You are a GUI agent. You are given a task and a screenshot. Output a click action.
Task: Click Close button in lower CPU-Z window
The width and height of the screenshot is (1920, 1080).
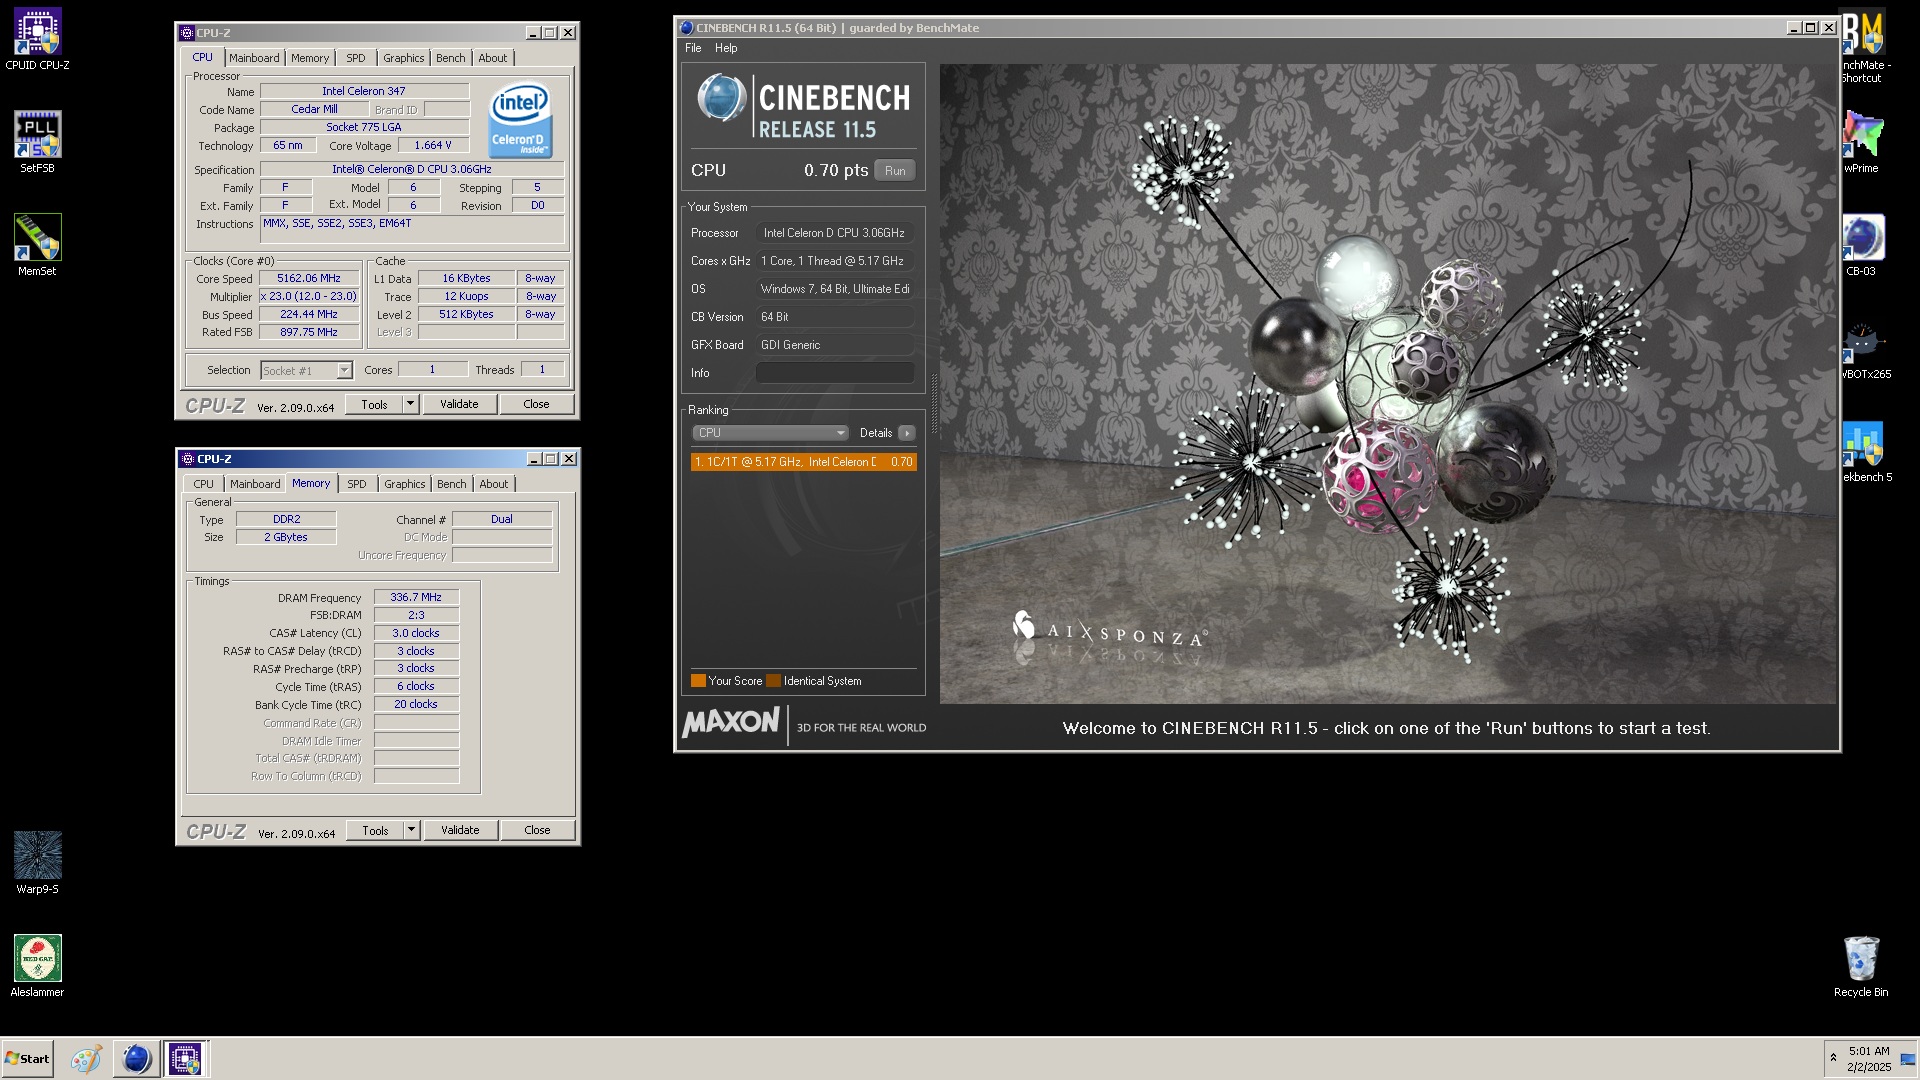(537, 830)
